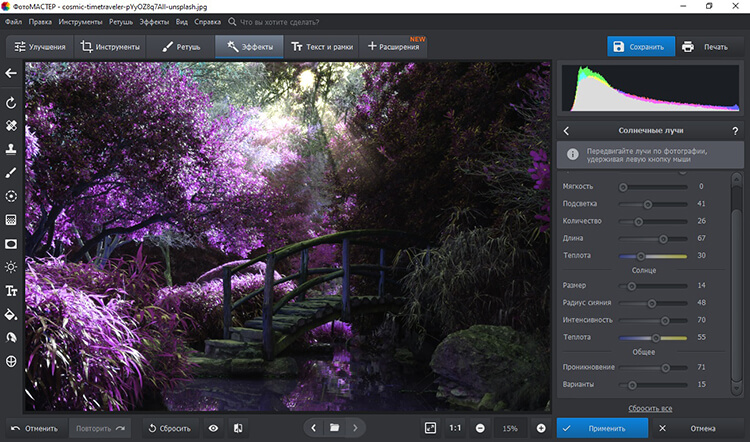Set zoom to 1:1 actual size
The width and height of the screenshot is (750, 442).
455,428
